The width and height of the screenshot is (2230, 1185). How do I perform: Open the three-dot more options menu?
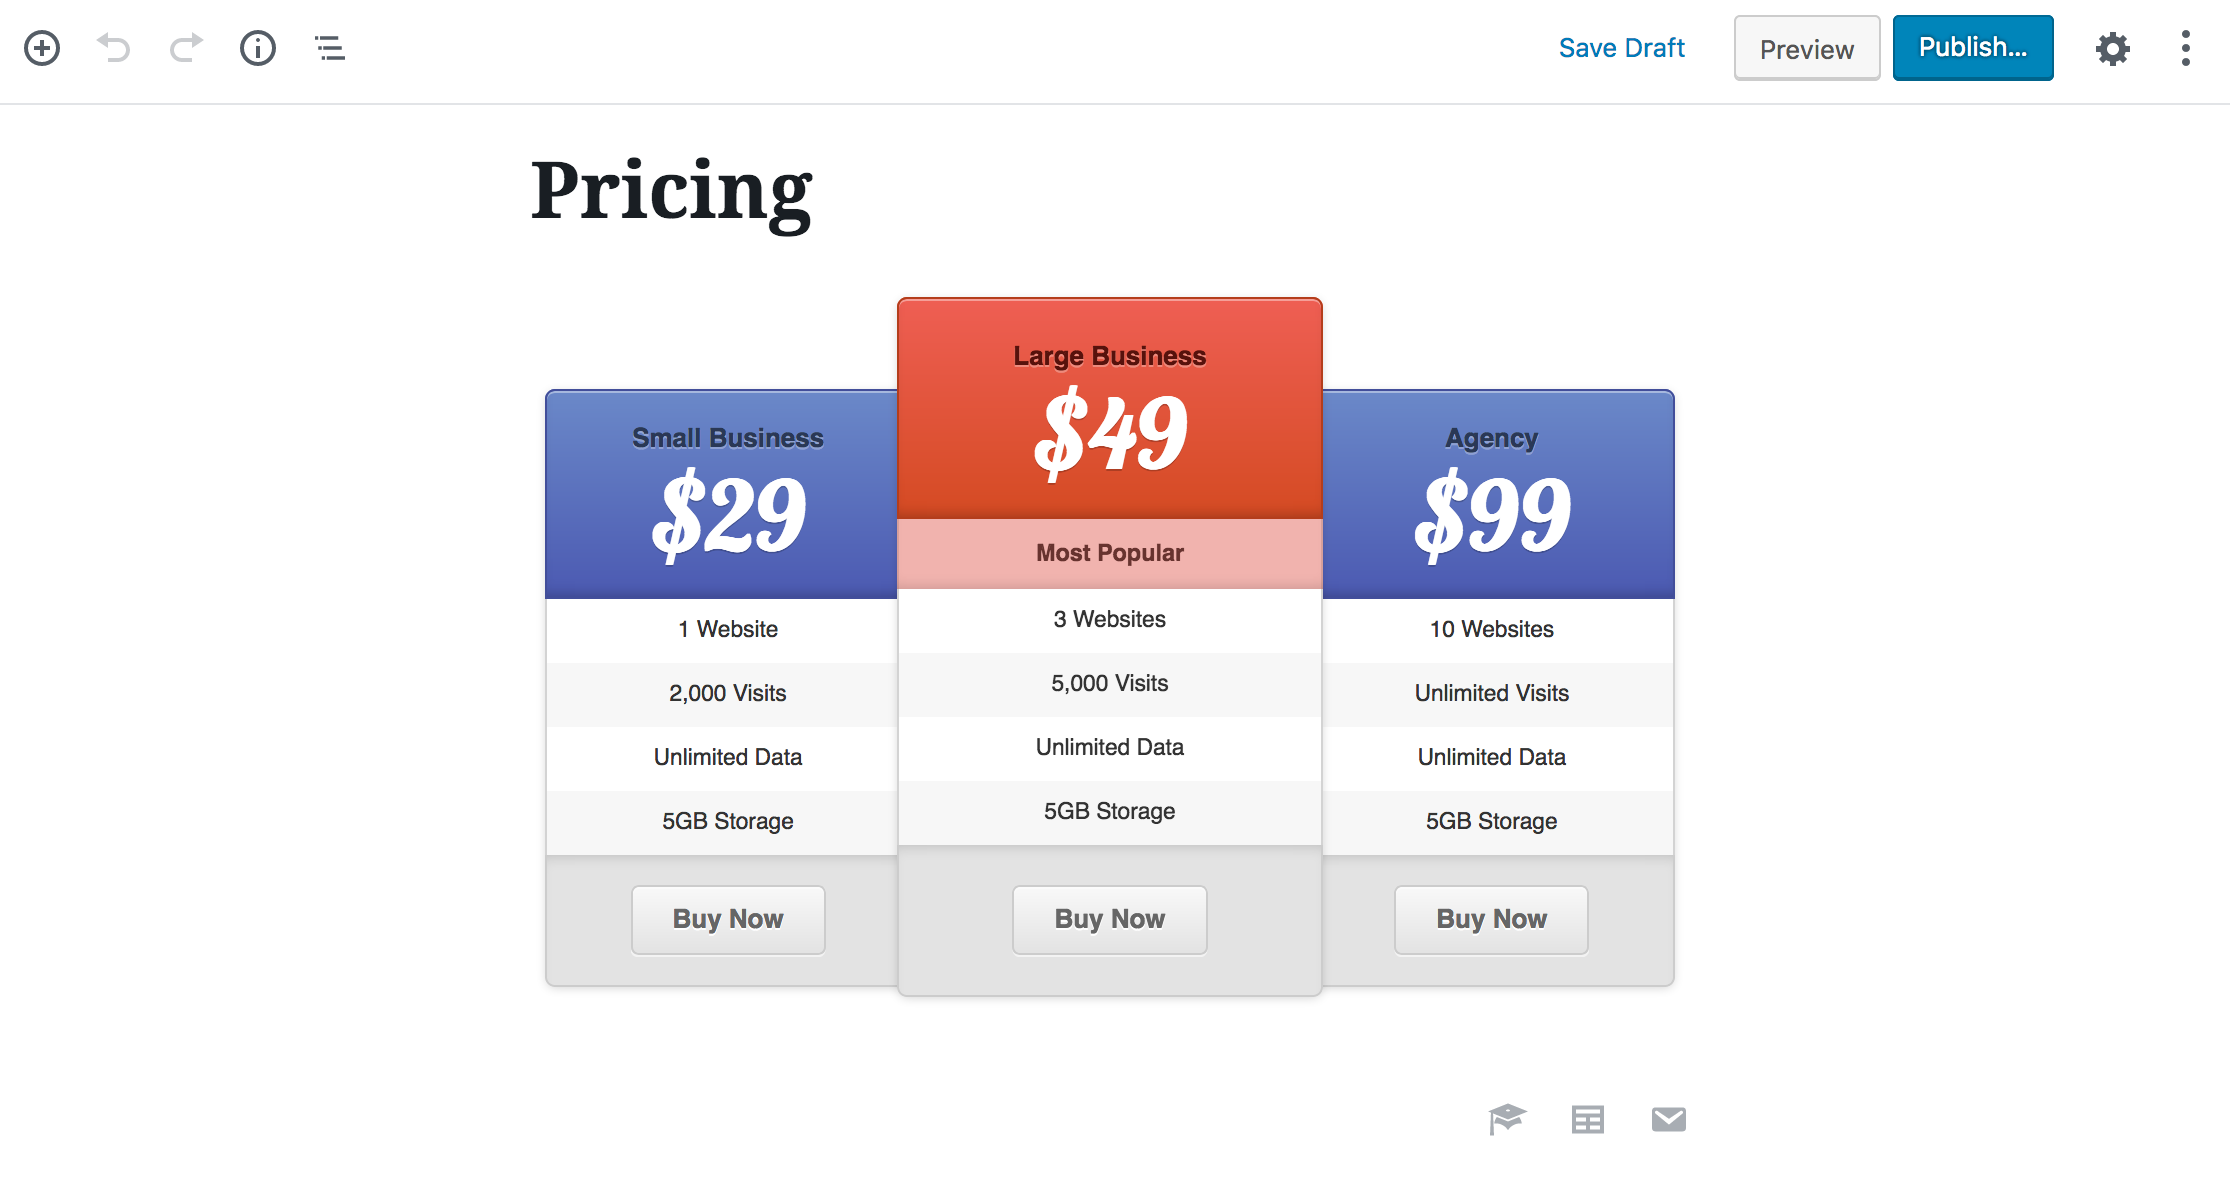pyautogui.click(x=2185, y=48)
